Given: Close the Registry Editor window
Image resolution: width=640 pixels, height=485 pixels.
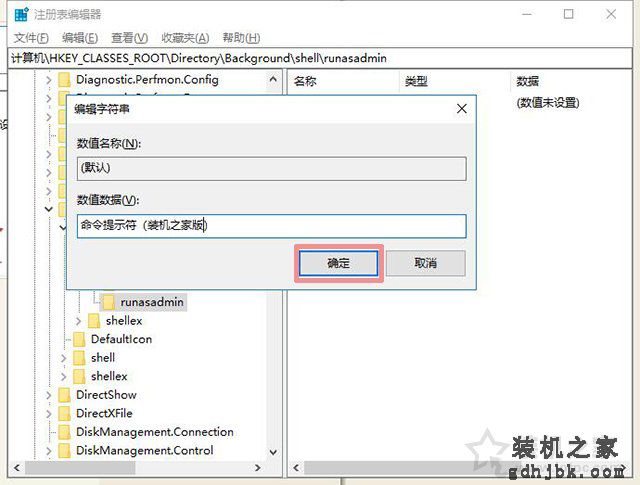Looking at the screenshot, I should [x=611, y=14].
